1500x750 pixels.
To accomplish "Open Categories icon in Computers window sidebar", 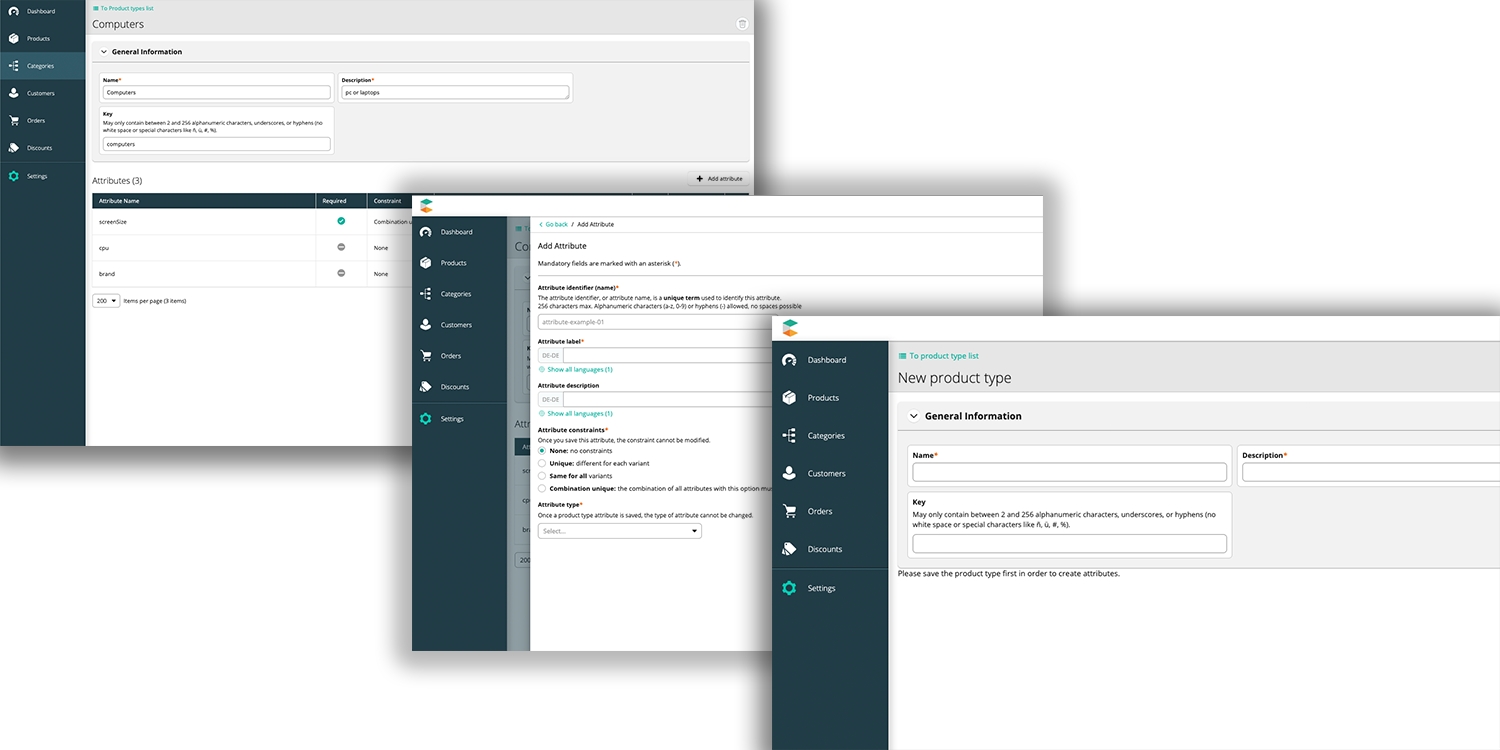I will [13, 66].
